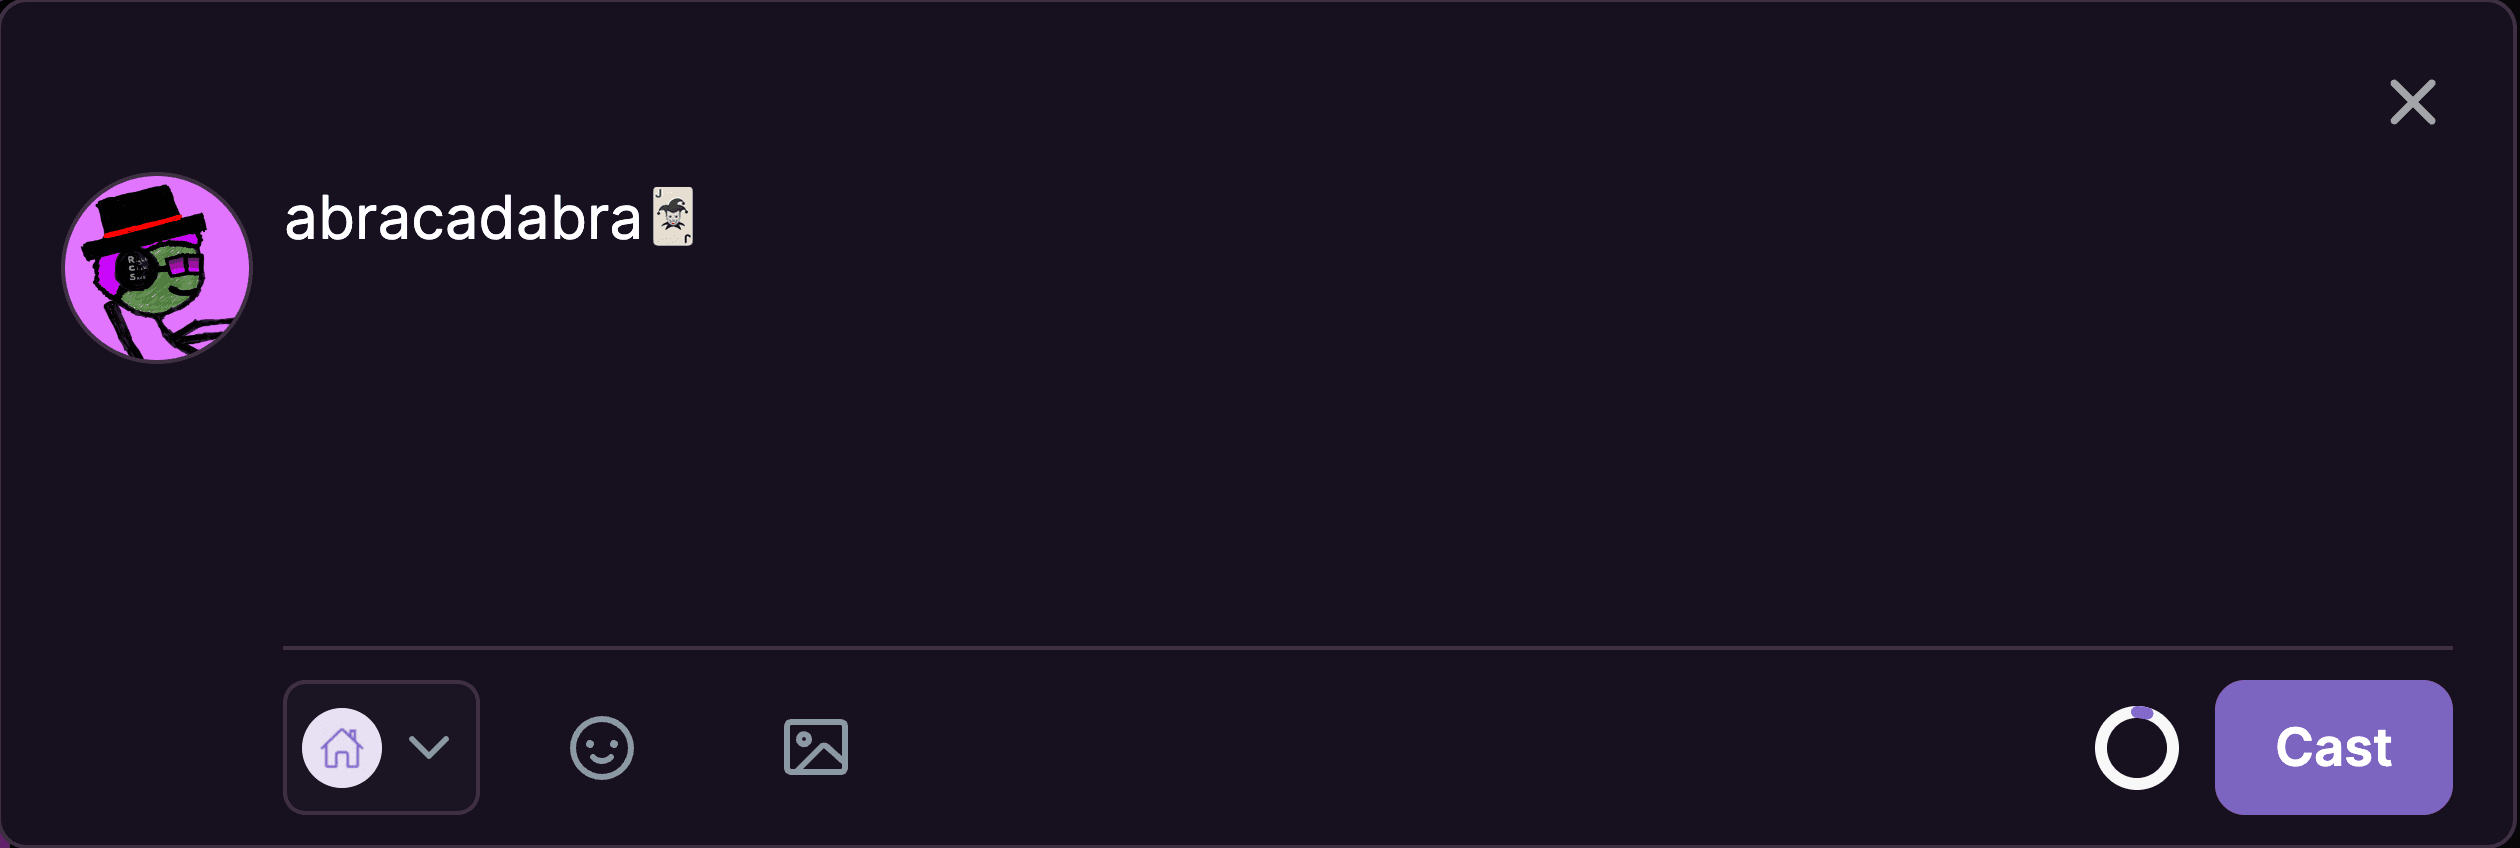Click the house icon in channel picker
The width and height of the screenshot is (2520, 848).
point(342,747)
